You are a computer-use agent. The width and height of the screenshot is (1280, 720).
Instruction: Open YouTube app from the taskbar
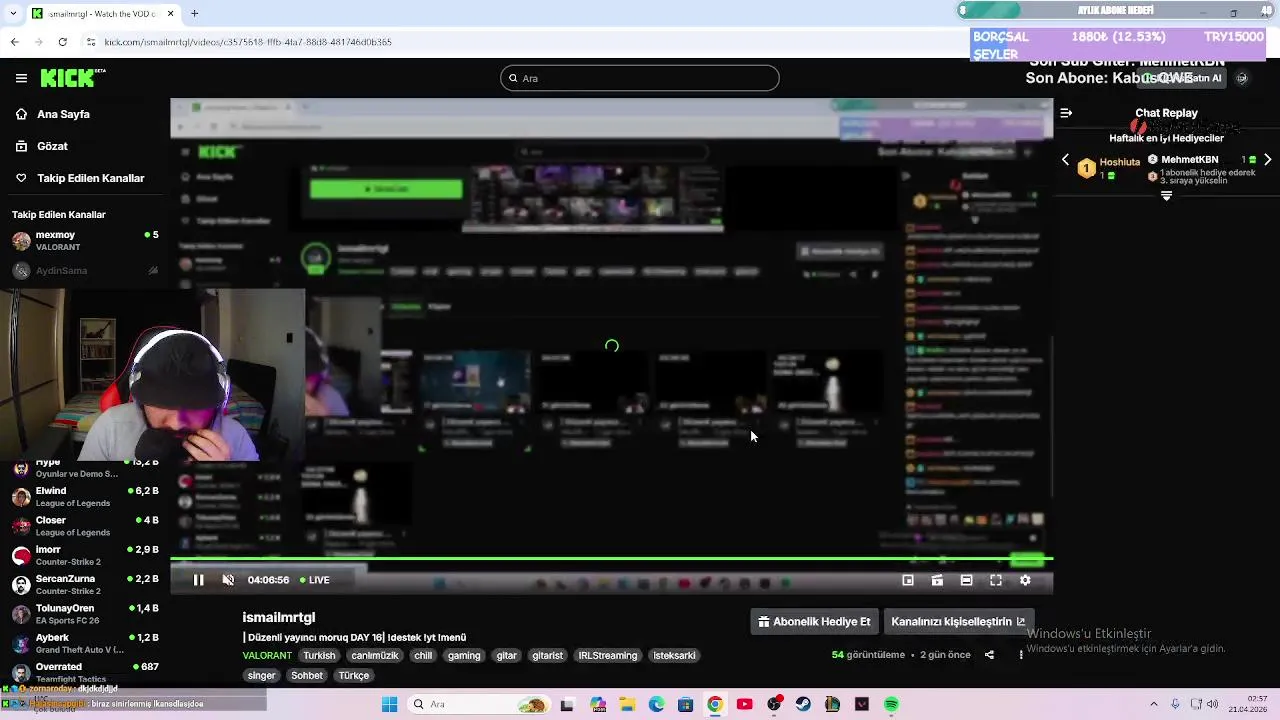(744, 704)
